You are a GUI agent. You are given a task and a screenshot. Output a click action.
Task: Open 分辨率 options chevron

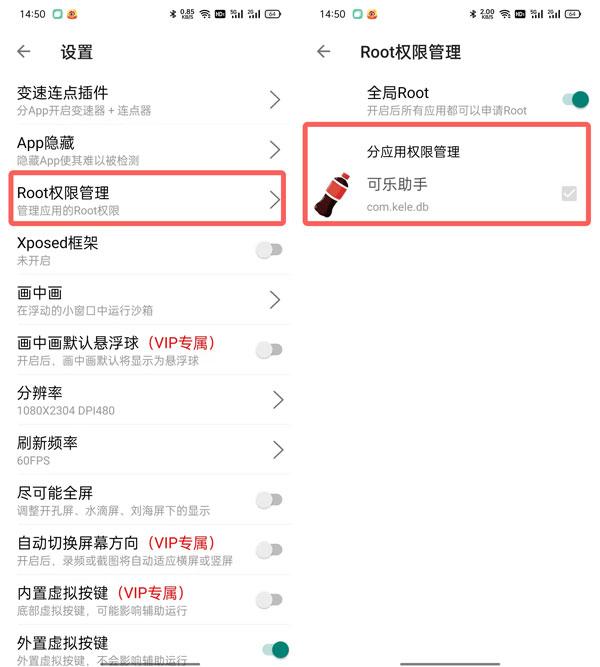[x=277, y=400]
